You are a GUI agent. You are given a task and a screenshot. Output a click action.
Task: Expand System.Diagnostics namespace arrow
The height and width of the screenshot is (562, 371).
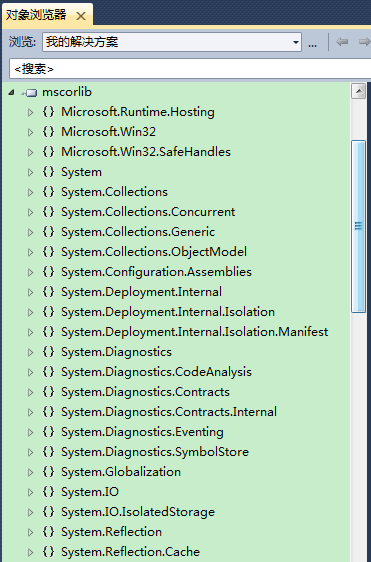tap(31, 353)
